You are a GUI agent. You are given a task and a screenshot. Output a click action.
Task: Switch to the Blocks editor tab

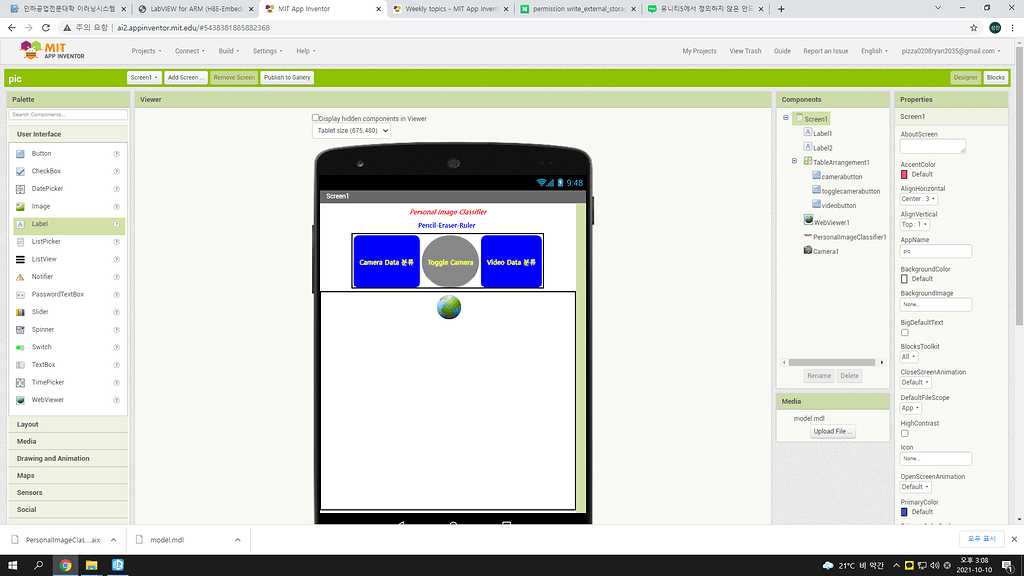pyautogui.click(x=997, y=77)
